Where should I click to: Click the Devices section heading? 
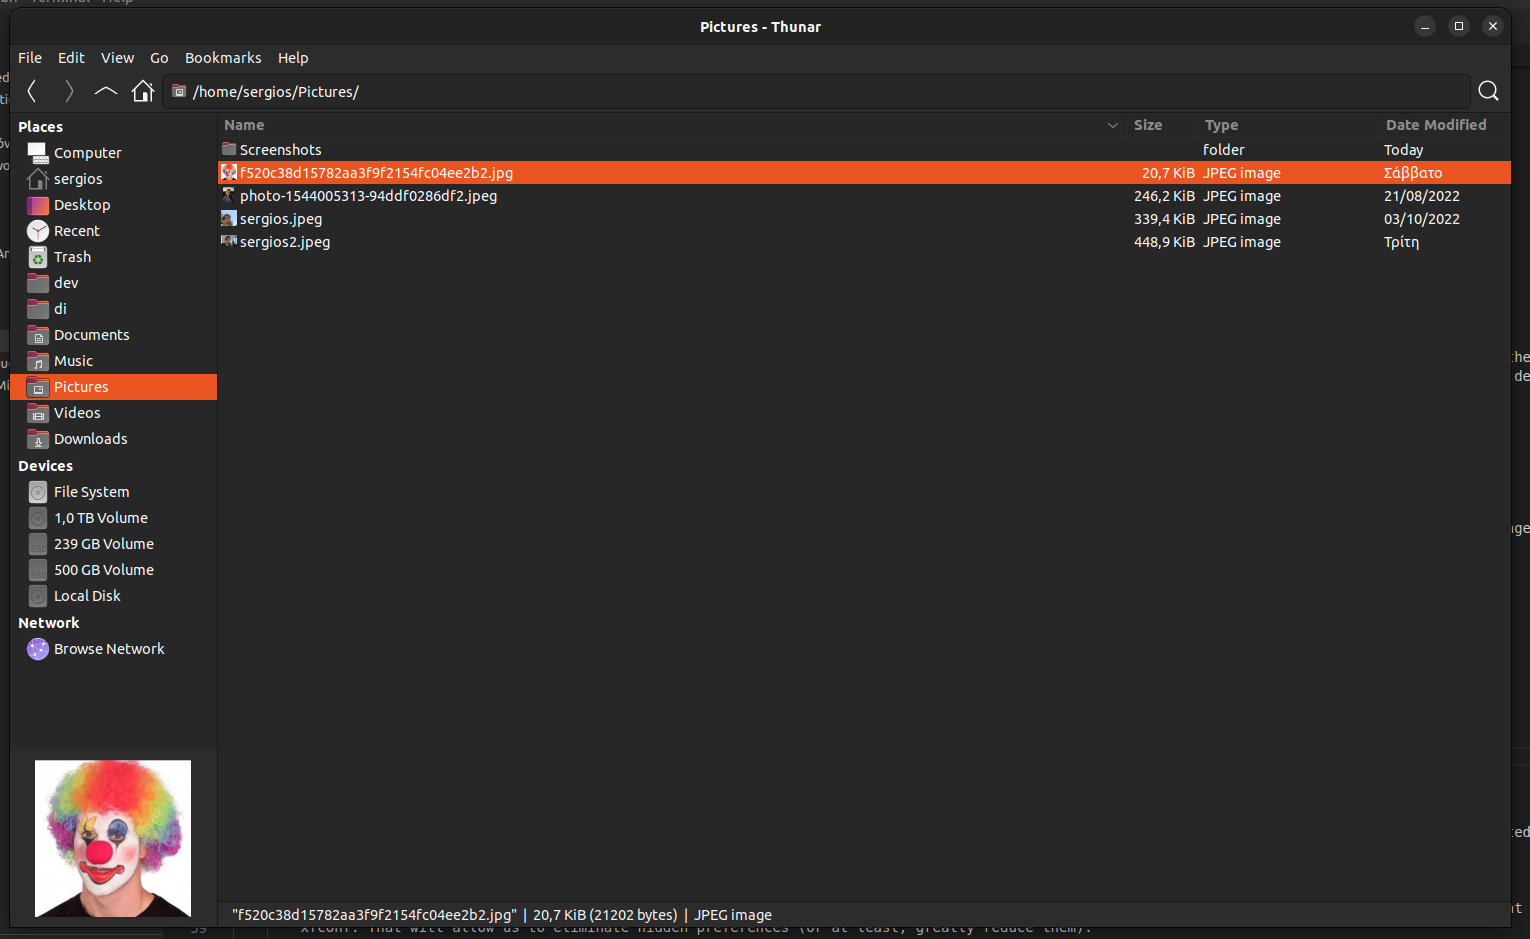[45, 466]
